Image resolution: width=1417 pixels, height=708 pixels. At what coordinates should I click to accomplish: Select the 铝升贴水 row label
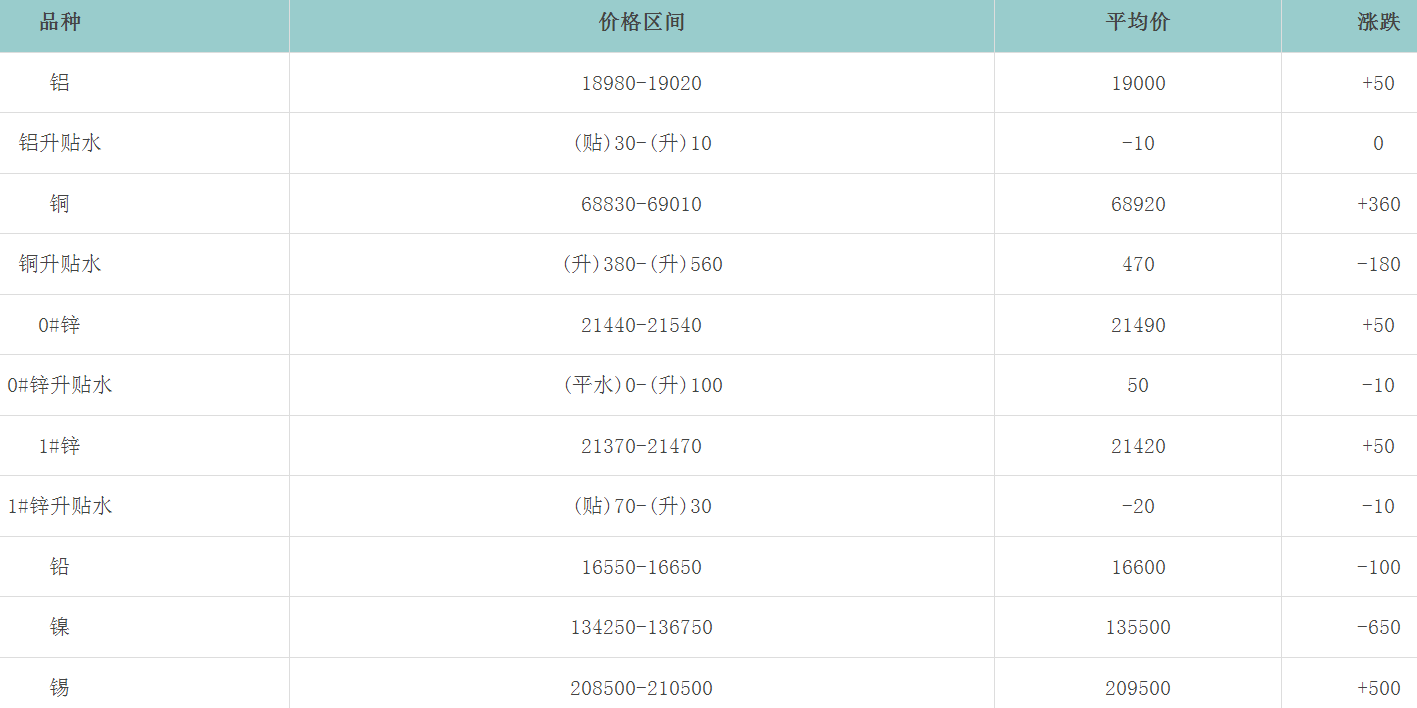(x=60, y=143)
